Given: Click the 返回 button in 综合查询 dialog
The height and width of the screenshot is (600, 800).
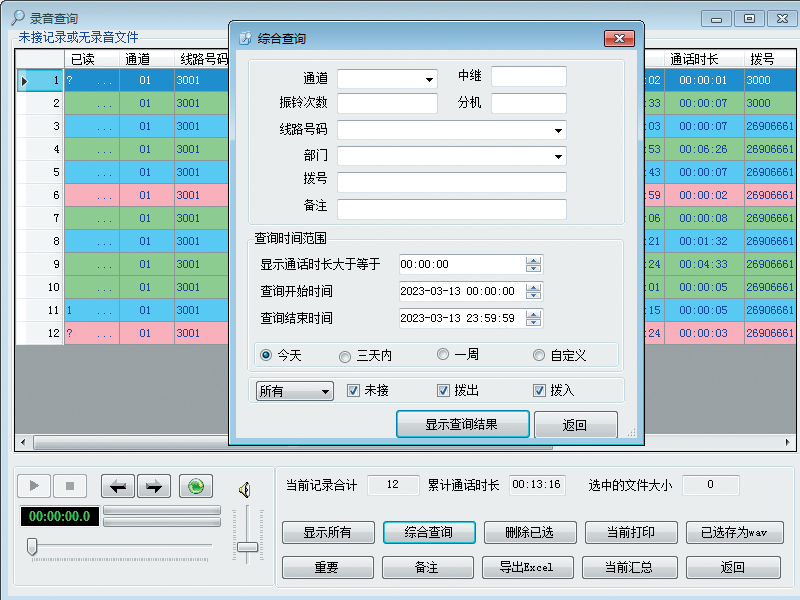Looking at the screenshot, I should coord(576,424).
